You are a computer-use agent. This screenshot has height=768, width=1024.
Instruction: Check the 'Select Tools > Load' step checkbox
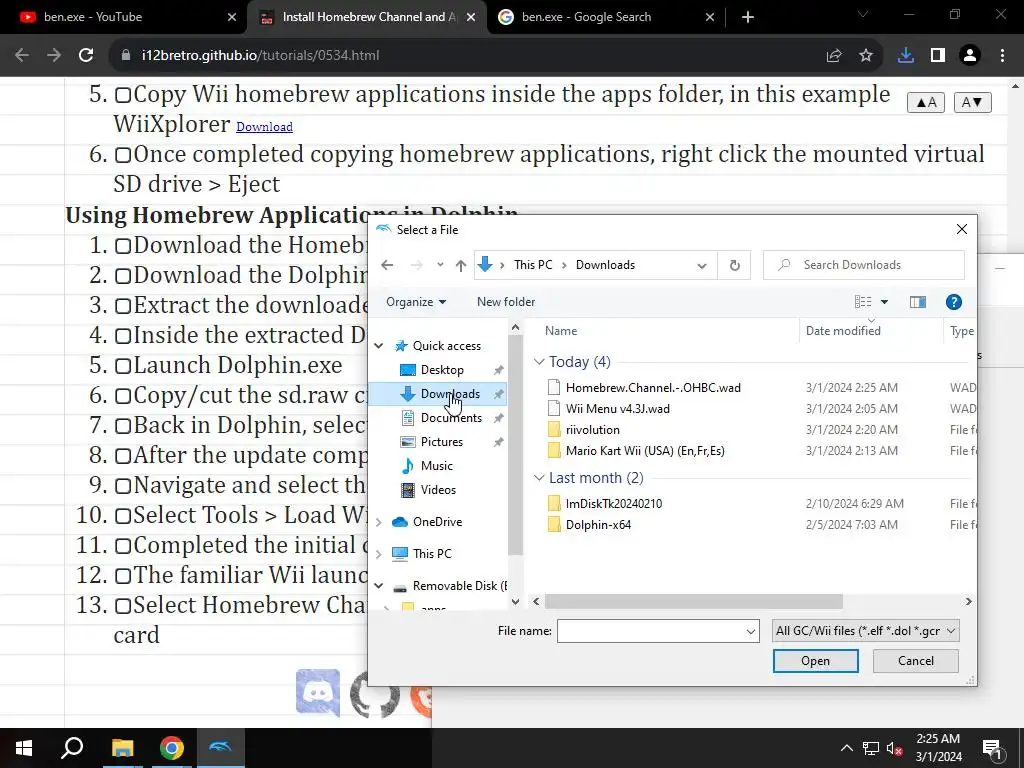pos(123,517)
